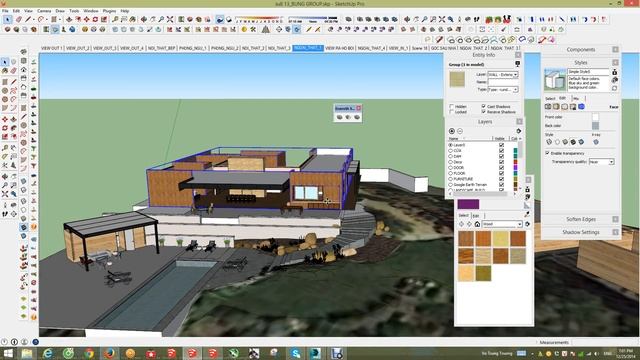Click the Windows Start button

coord(8,353)
